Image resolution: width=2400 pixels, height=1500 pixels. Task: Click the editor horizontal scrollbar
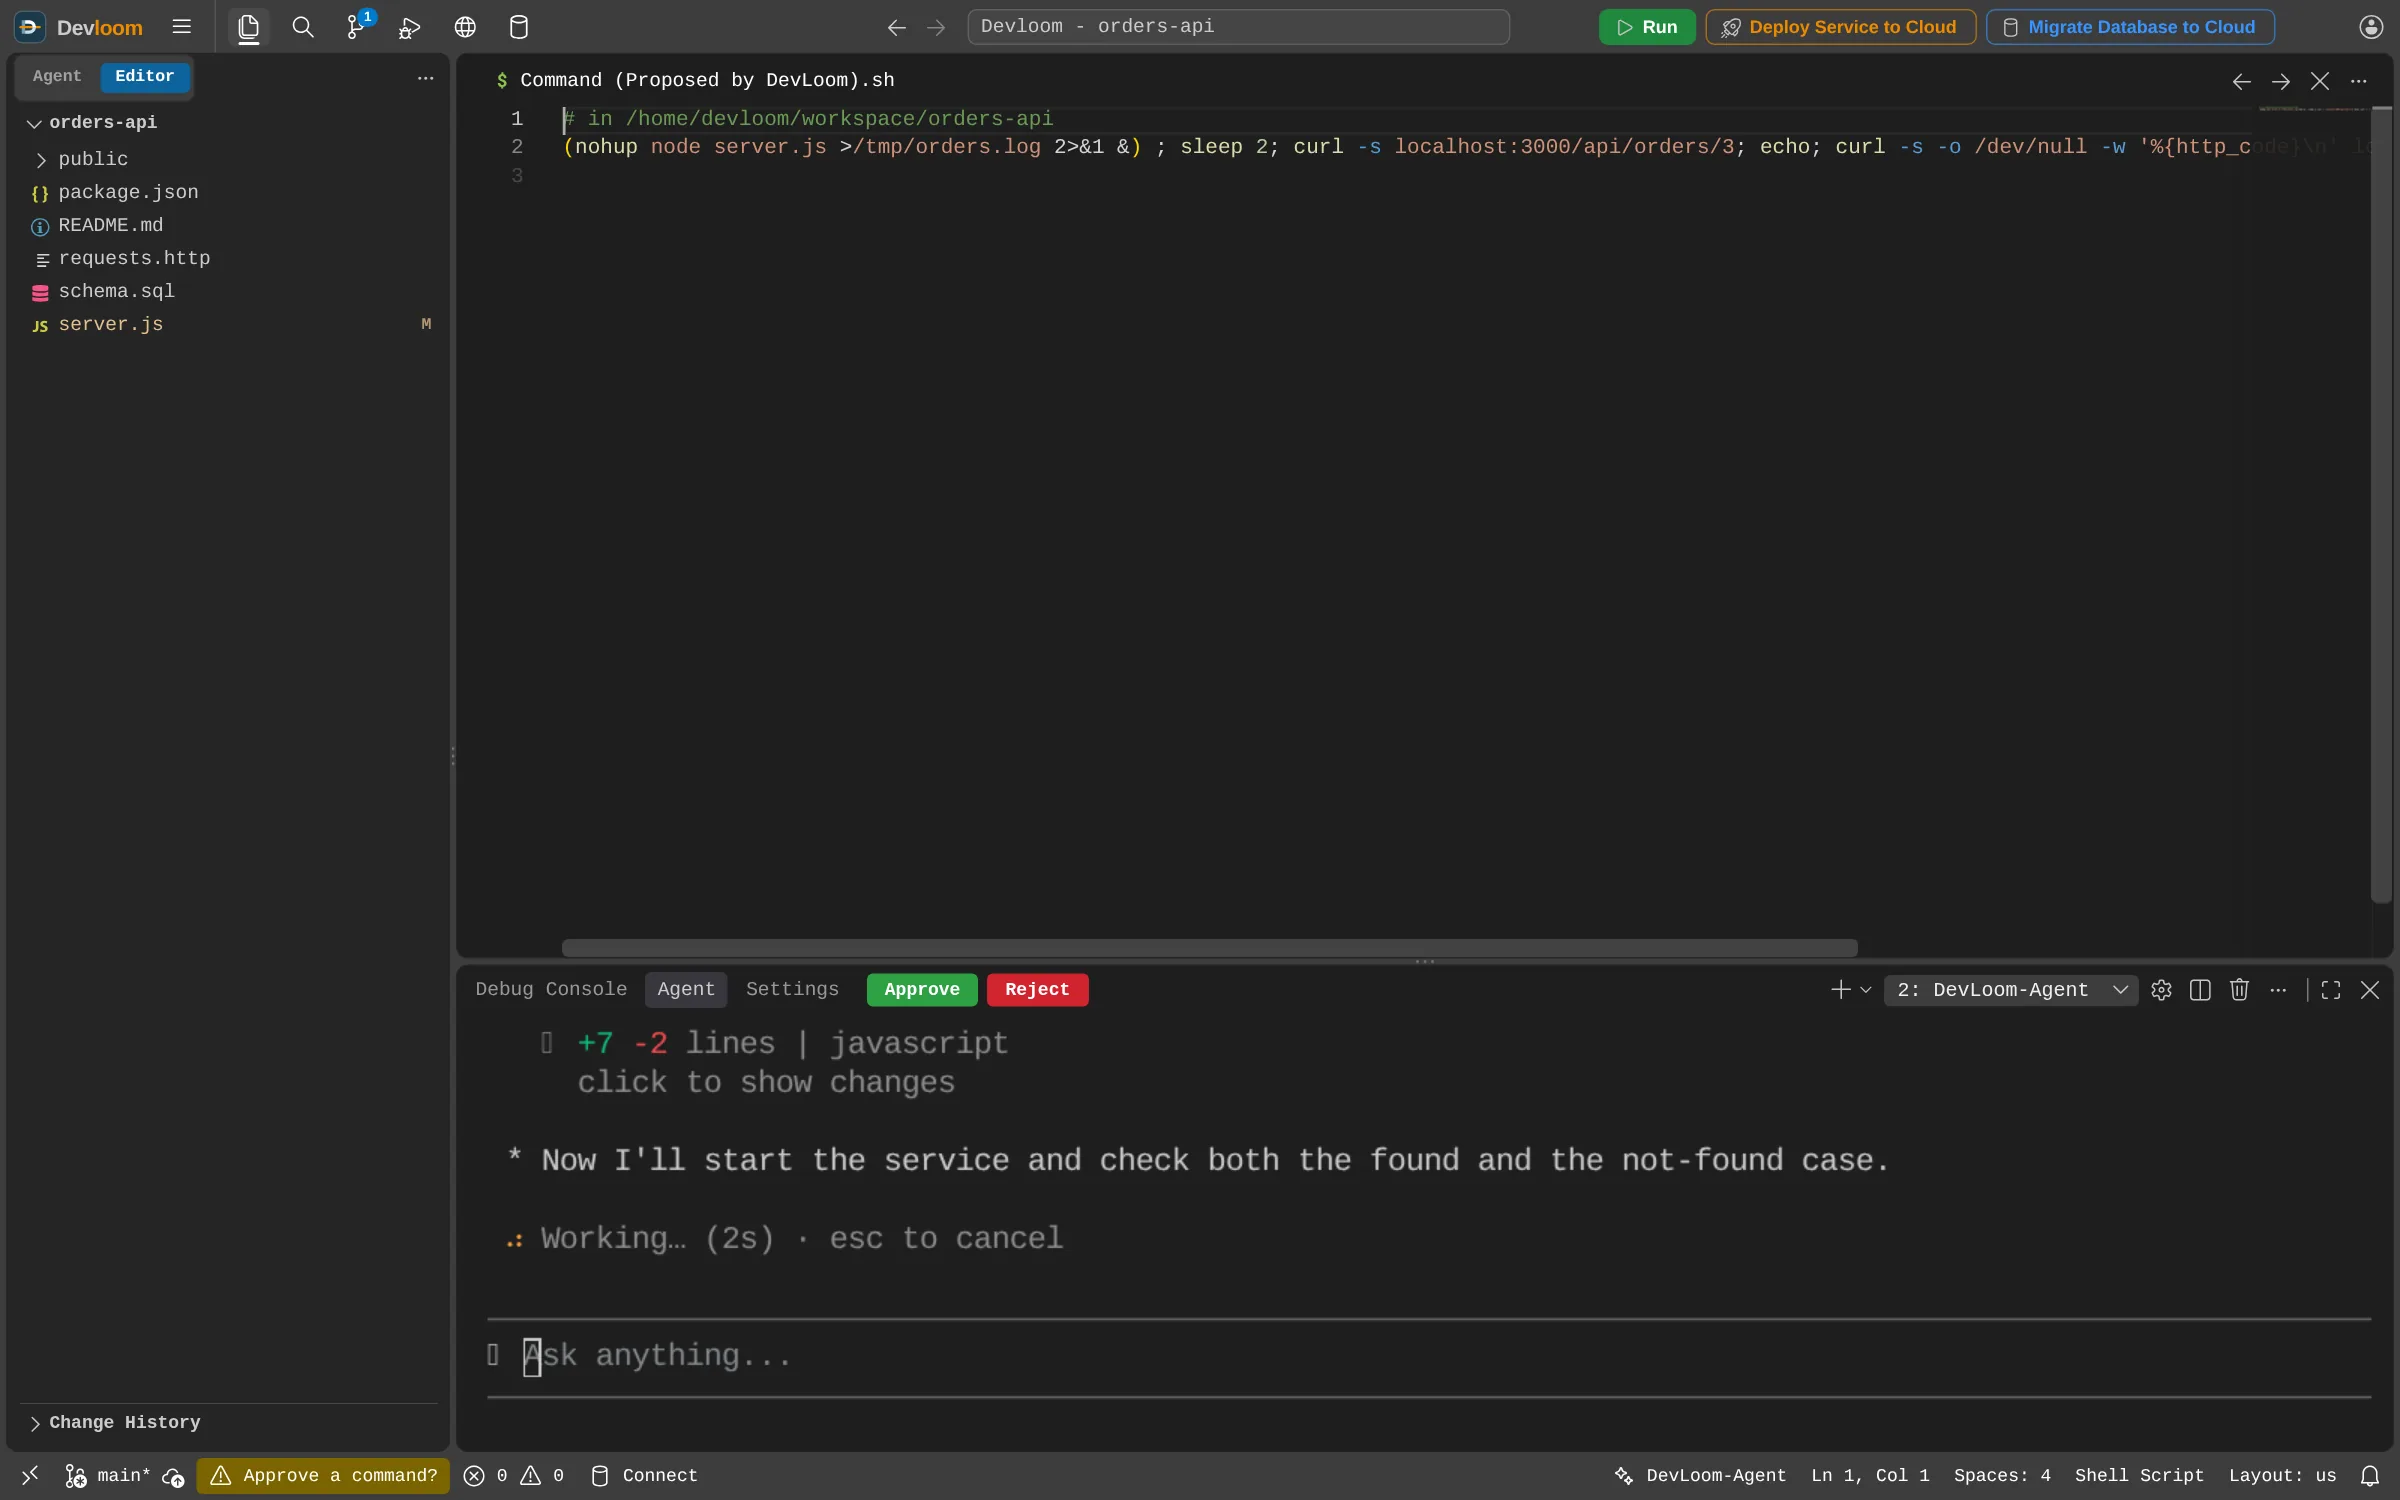pos(1209,948)
